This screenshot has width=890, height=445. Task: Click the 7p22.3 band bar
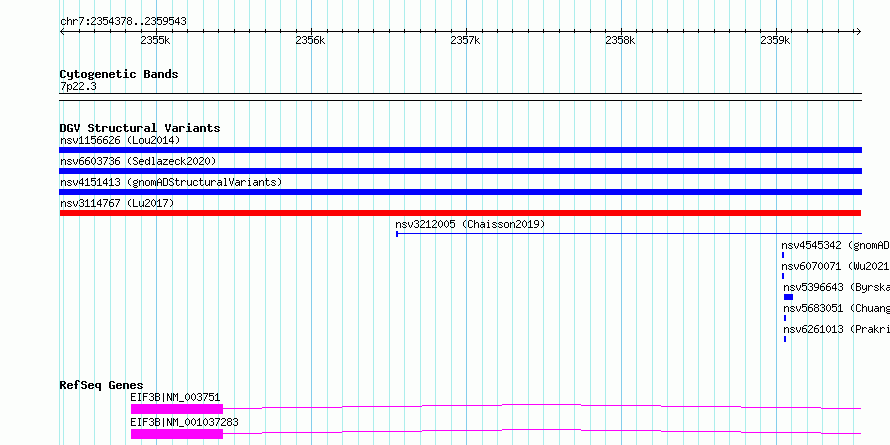click(460, 97)
